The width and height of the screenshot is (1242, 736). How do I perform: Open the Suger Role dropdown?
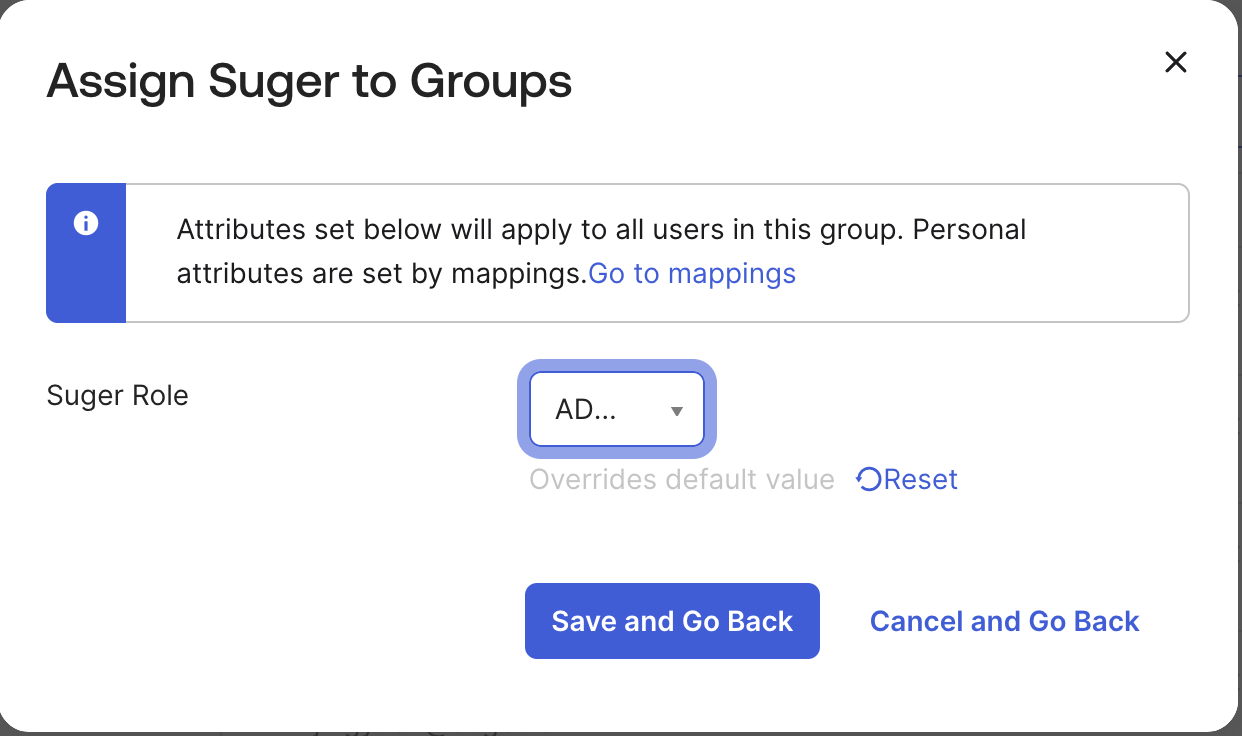point(616,410)
